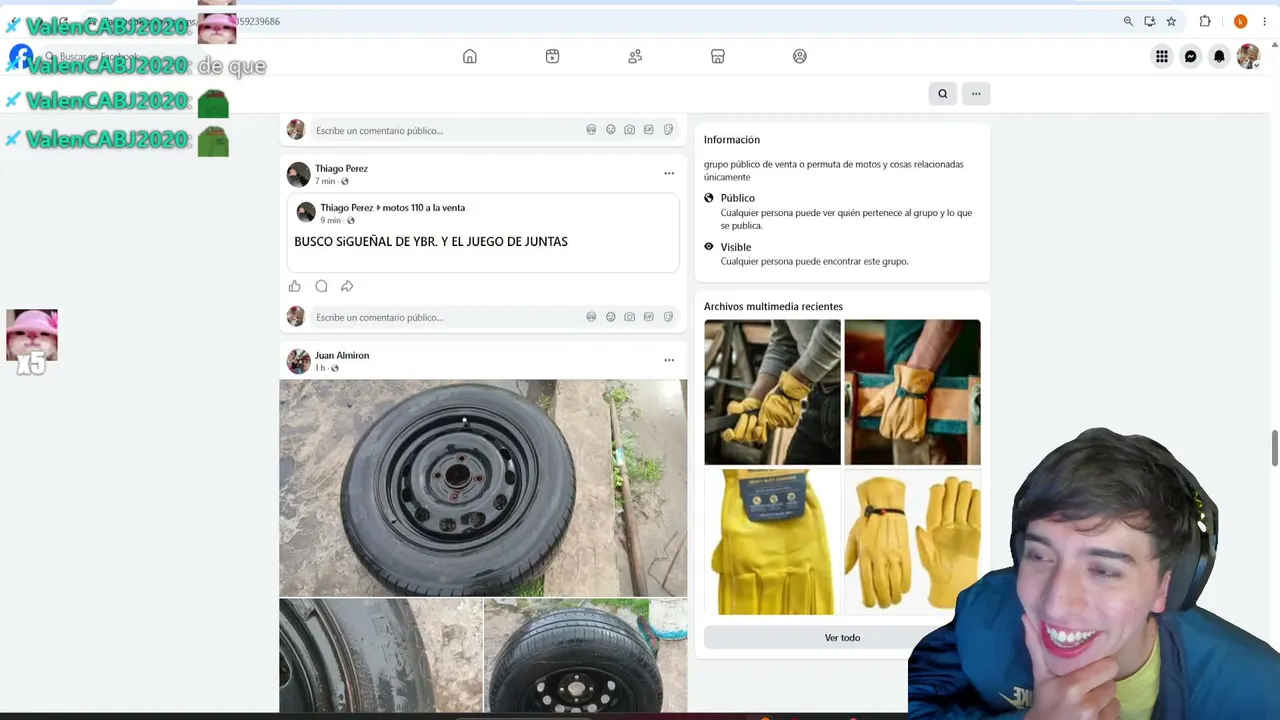
Task: Click the 'Archivos multimedia recientes' heading
Action: pos(773,307)
